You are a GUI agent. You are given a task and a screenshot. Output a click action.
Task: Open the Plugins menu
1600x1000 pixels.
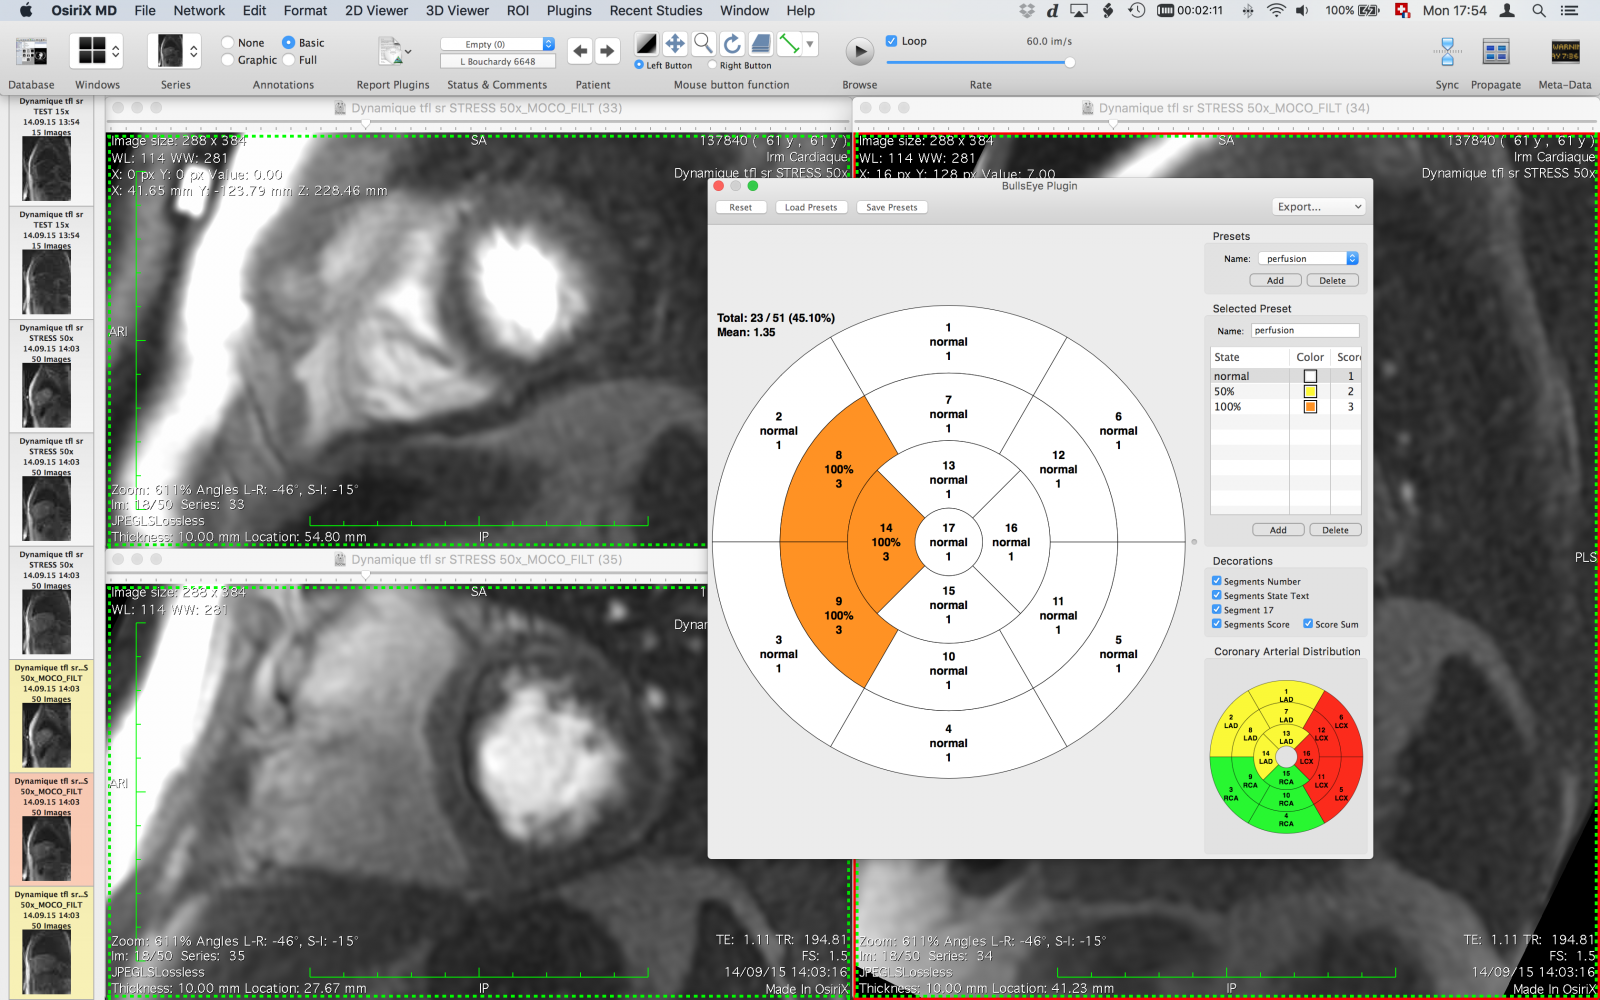pos(568,11)
